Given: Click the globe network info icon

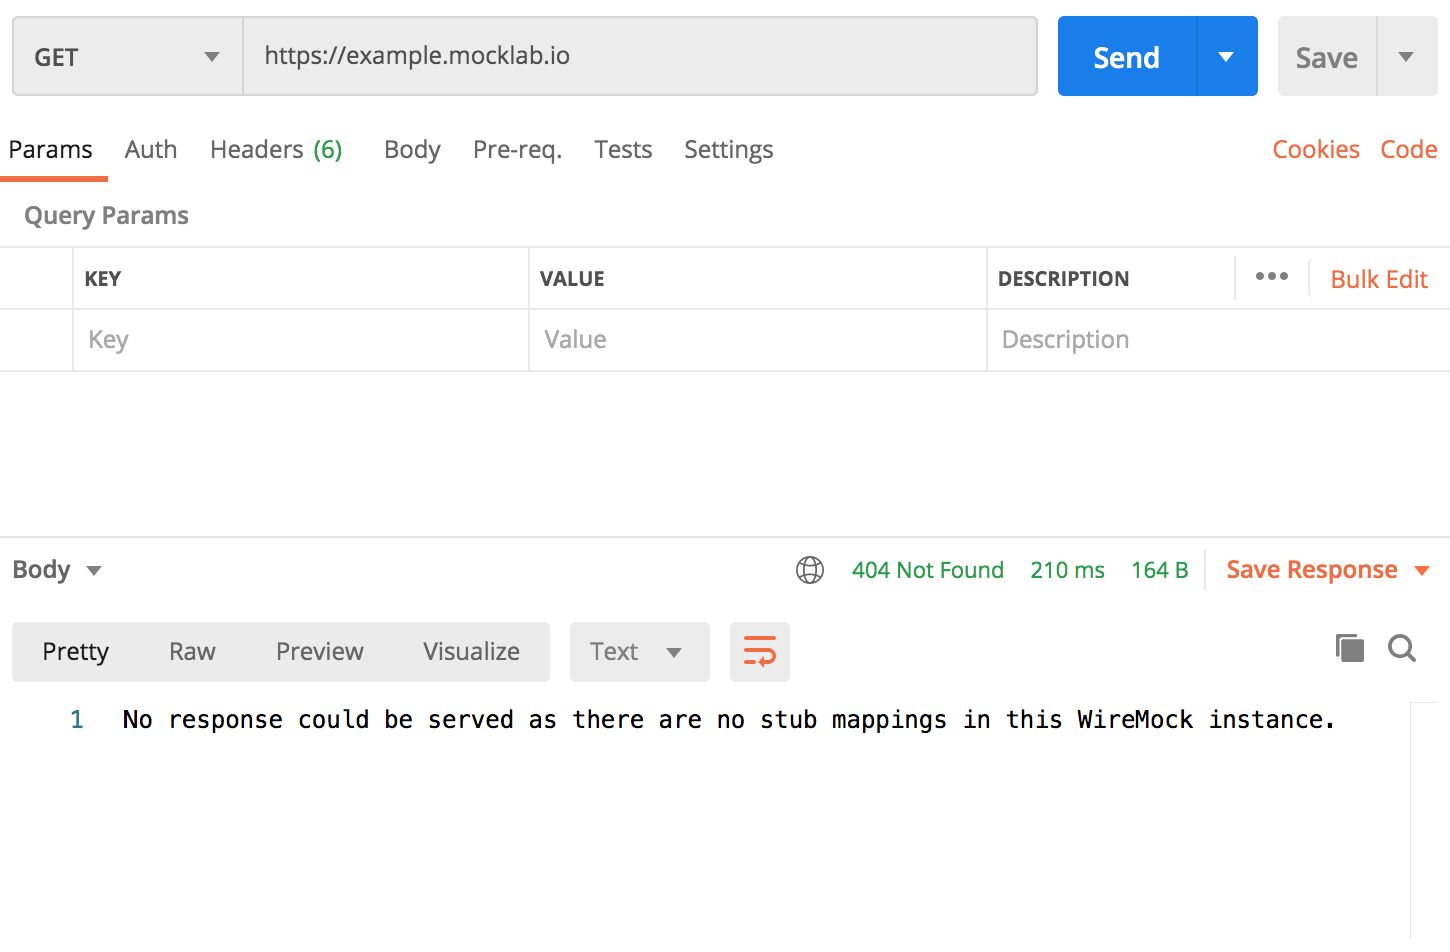Looking at the screenshot, I should 810,570.
